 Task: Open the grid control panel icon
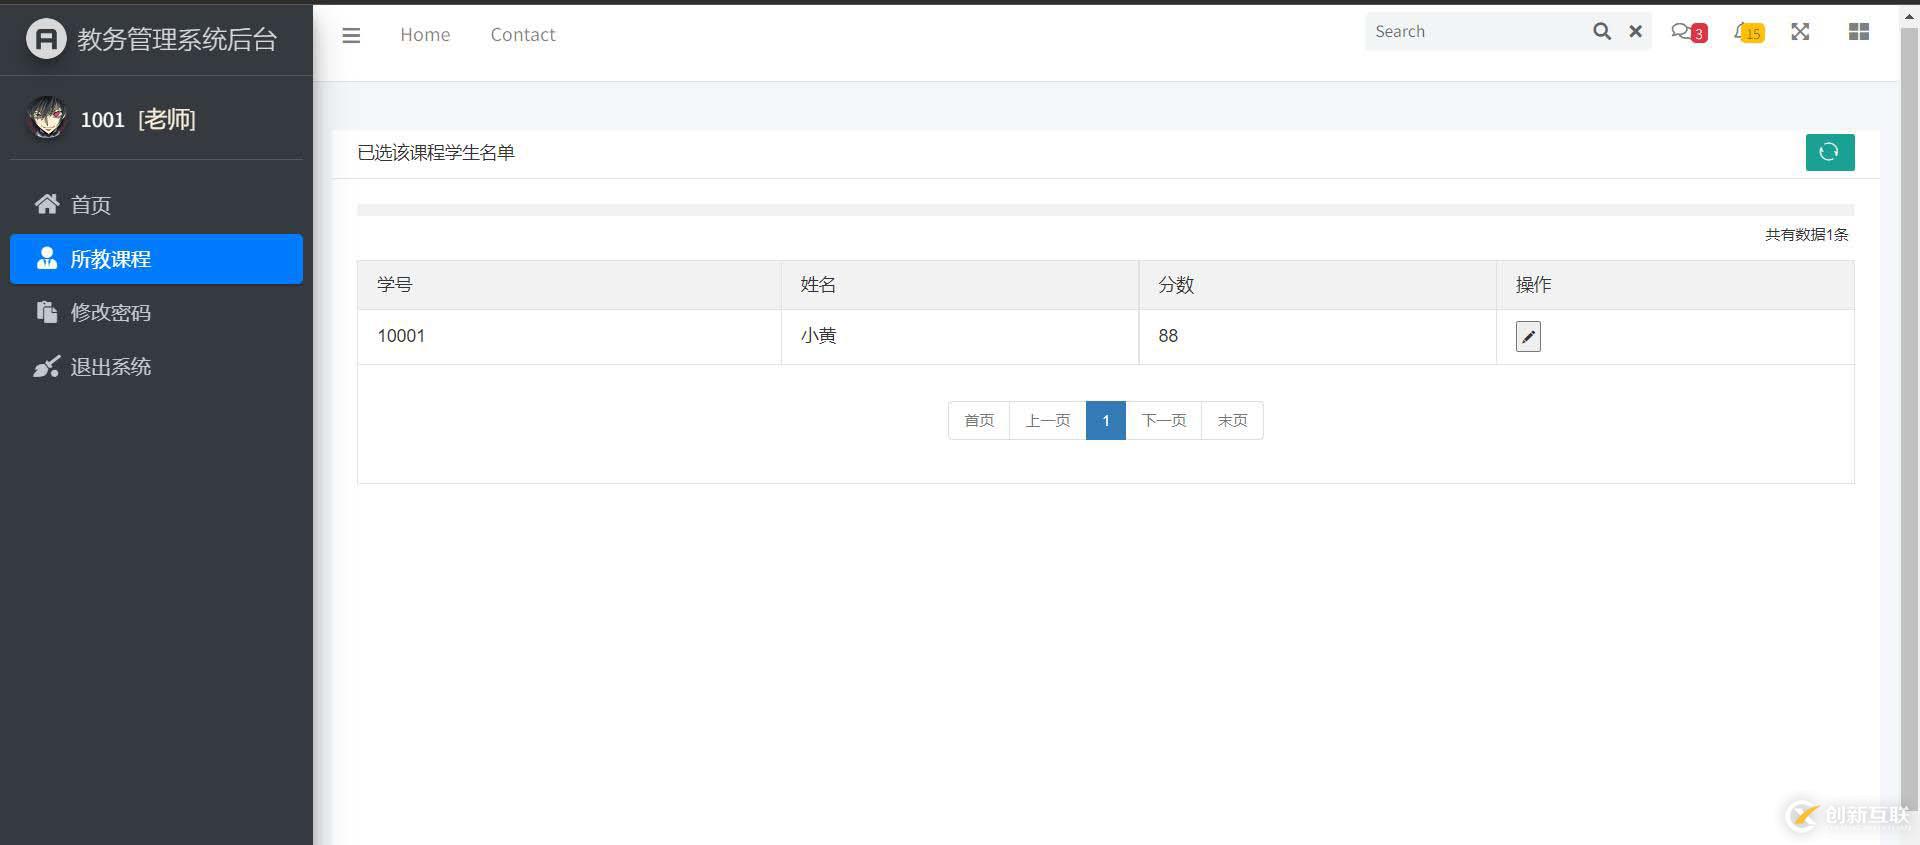point(1858,32)
